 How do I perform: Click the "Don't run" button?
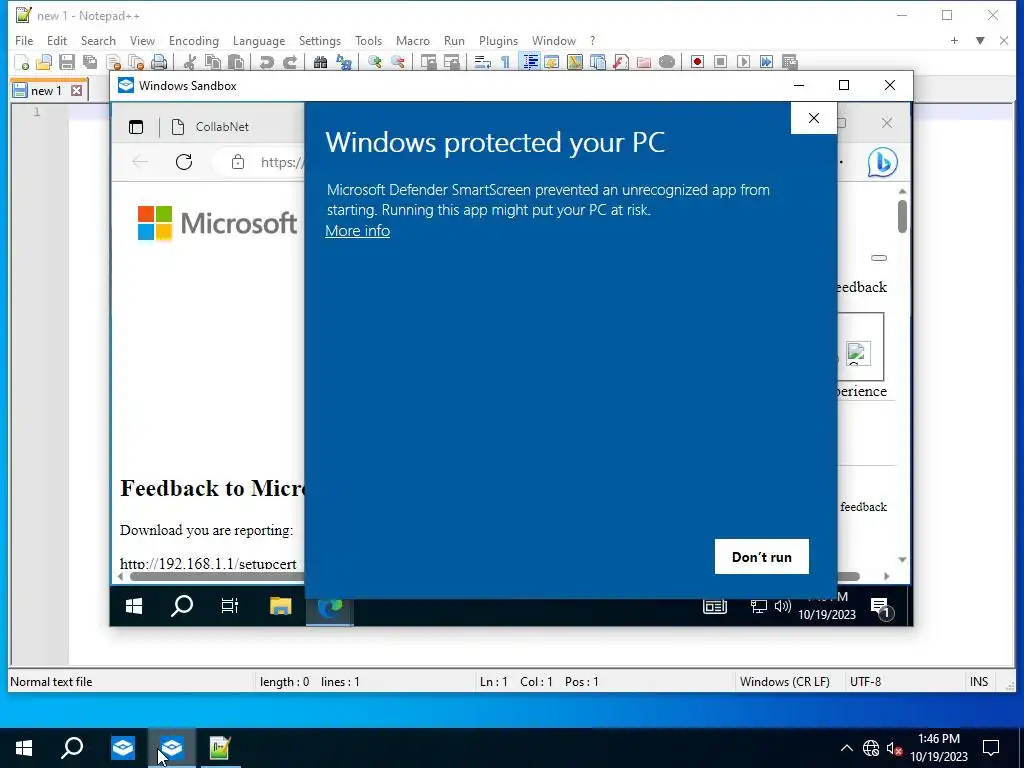click(761, 557)
